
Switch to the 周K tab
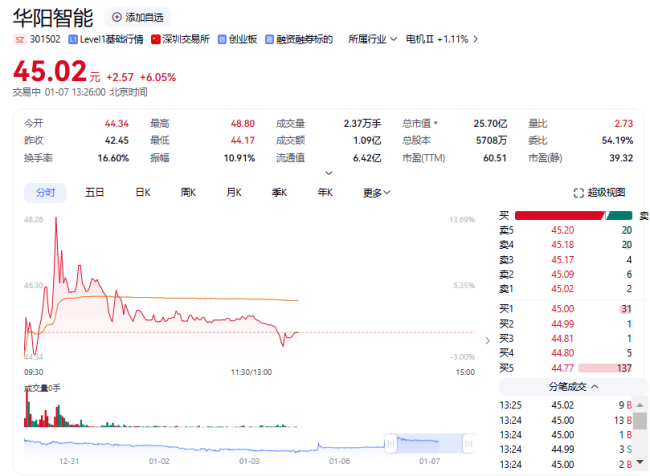point(188,192)
